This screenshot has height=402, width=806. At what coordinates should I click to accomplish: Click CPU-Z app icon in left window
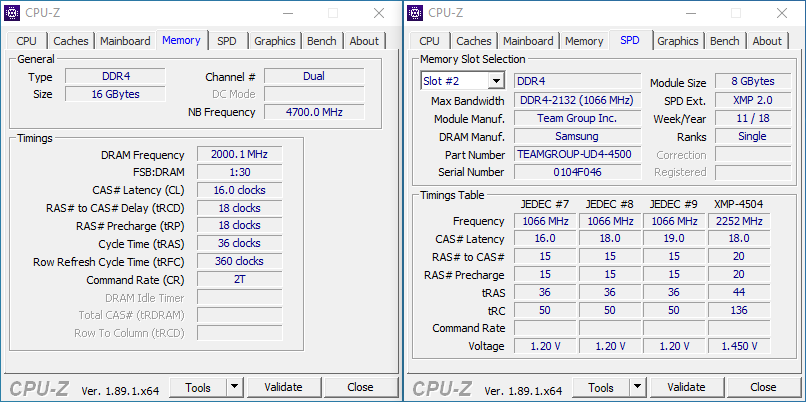click(x=12, y=13)
